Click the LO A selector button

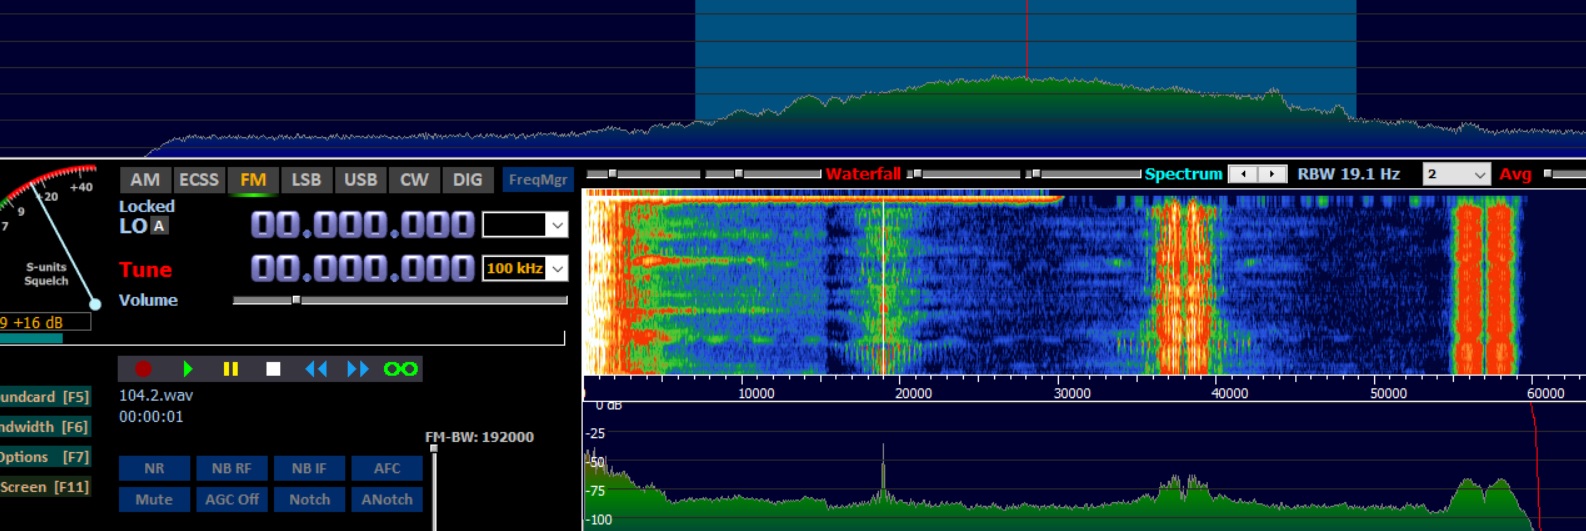point(158,226)
